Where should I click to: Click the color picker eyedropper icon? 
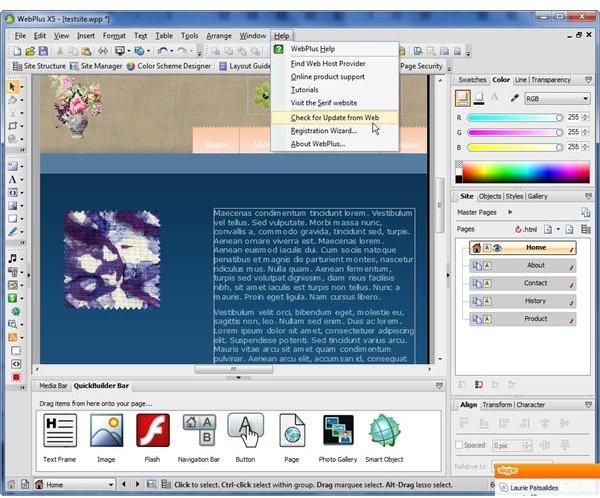[515, 98]
